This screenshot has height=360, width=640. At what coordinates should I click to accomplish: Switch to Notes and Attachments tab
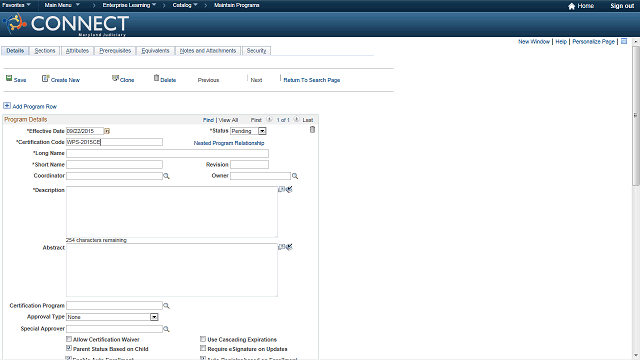(208, 51)
